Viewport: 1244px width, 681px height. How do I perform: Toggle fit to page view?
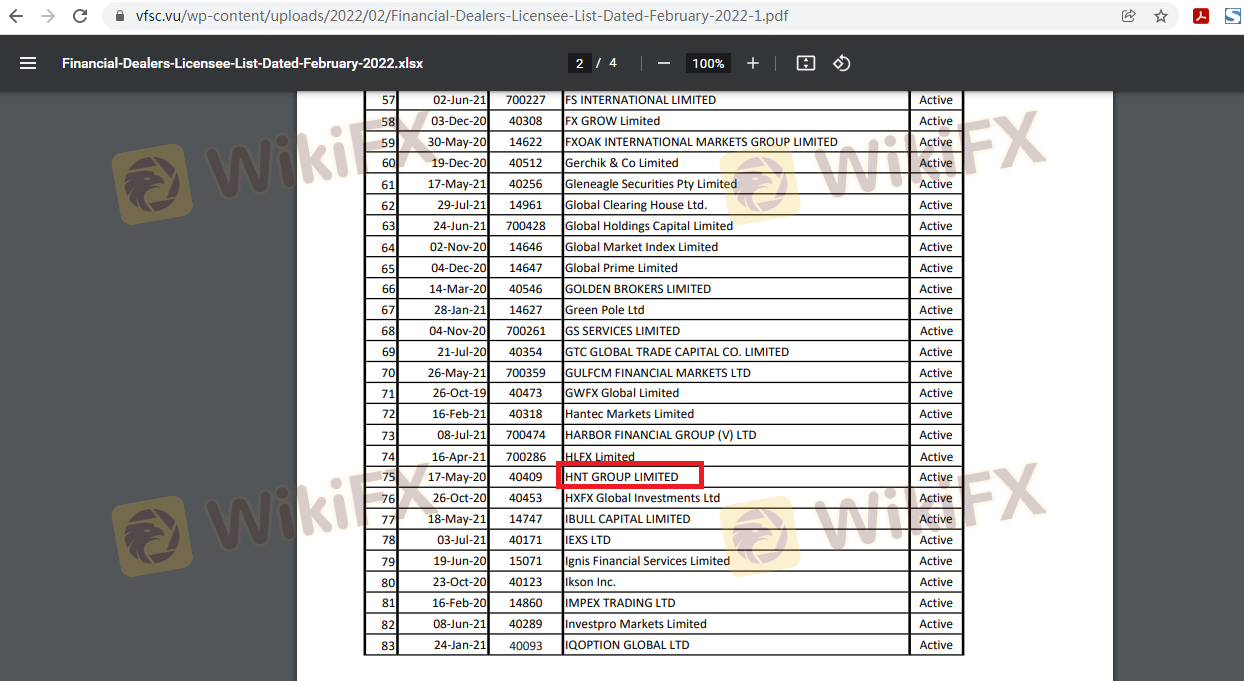(x=805, y=63)
